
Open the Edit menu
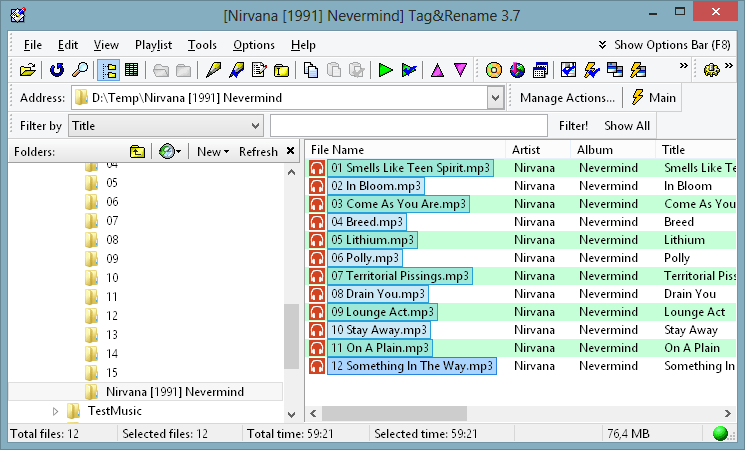[68, 45]
